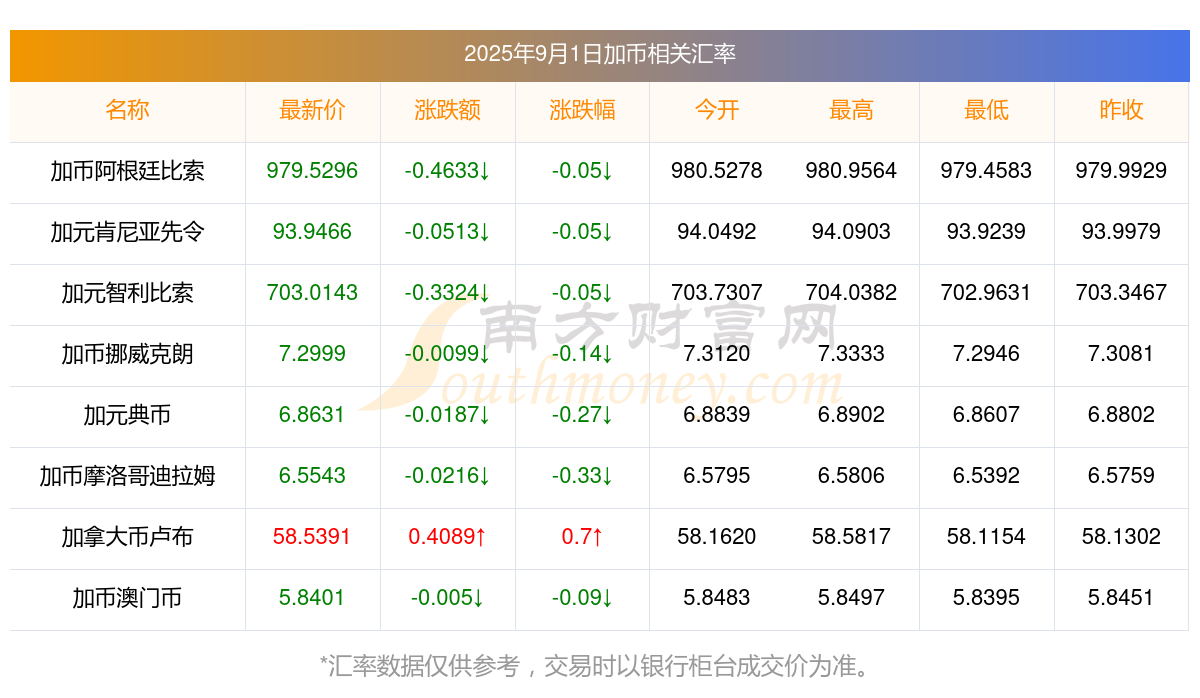Click highest price 94.0903
The height and width of the screenshot is (698, 1200).
(x=851, y=232)
